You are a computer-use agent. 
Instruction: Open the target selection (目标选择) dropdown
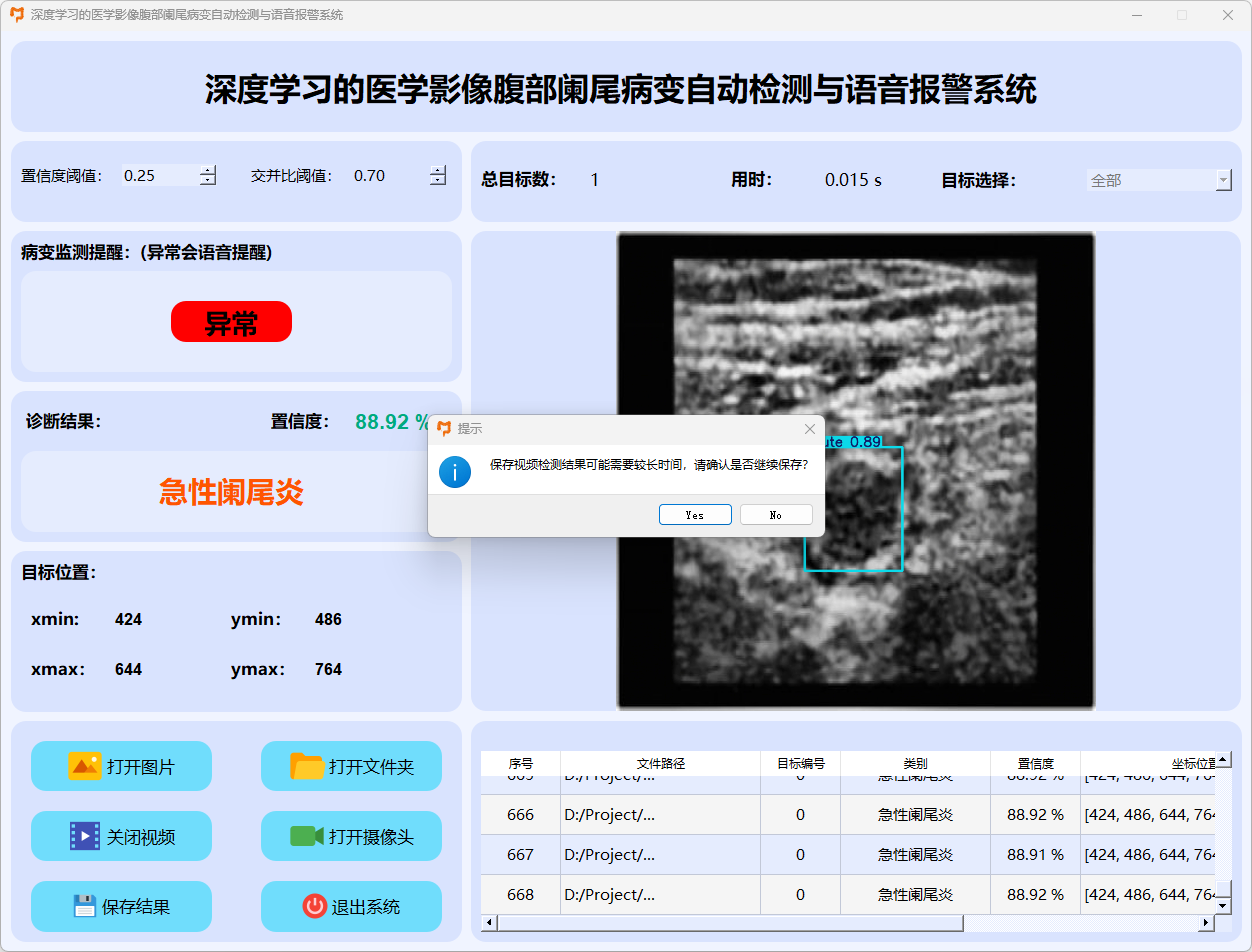point(1223,180)
